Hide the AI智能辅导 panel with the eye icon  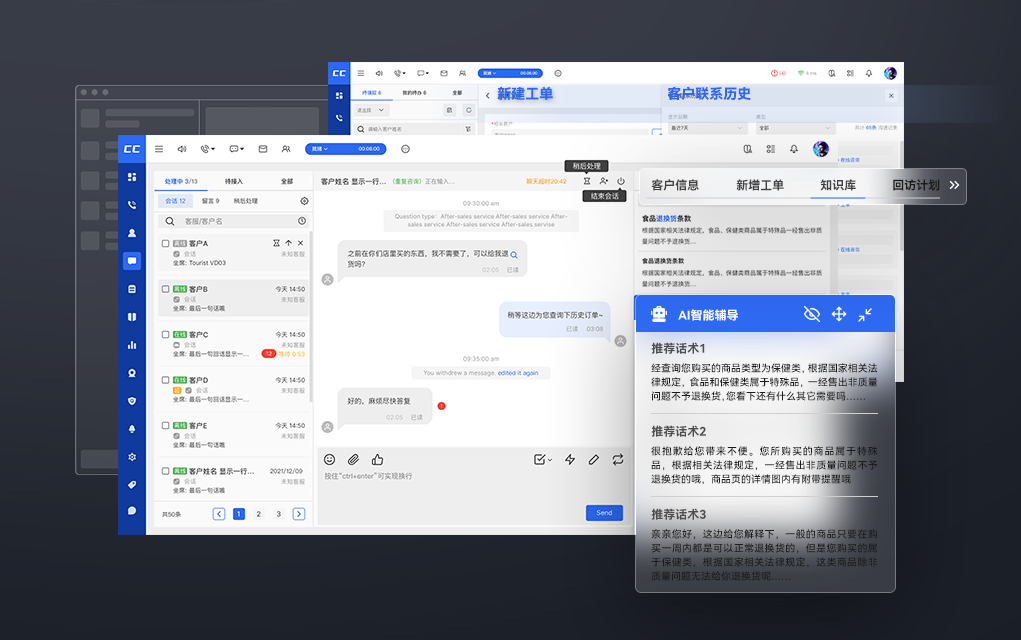click(813, 314)
